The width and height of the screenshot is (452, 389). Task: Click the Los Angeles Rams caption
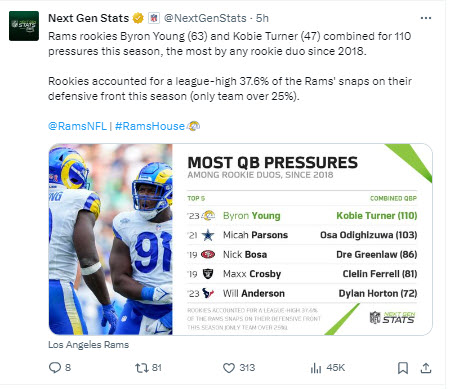coord(88,344)
